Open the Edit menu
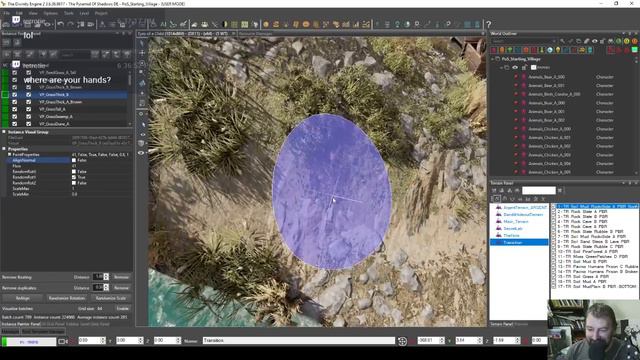 [19, 13]
